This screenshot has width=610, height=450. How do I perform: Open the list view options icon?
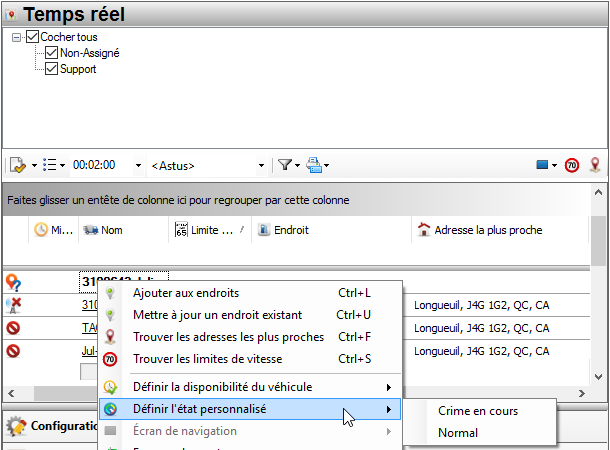pos(51,165)
